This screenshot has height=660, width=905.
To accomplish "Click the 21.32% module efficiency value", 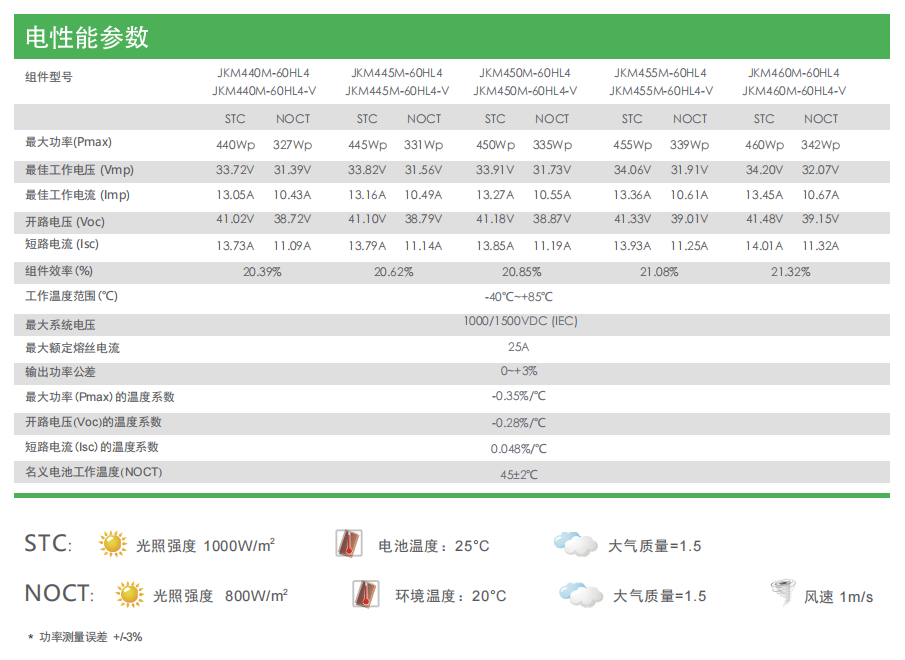I will point(791,271).
